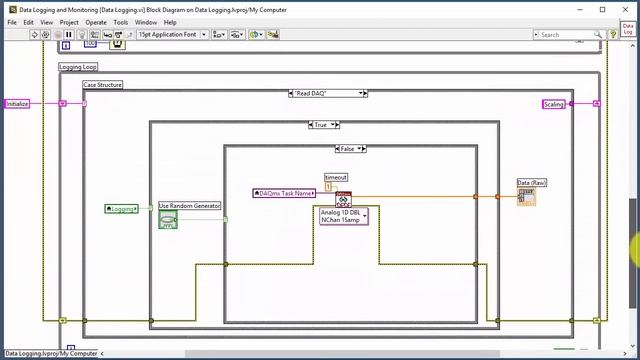This screenshot has width=640, height=360.
Task: Click the timeout constant value 1
Action: (328, 187)
